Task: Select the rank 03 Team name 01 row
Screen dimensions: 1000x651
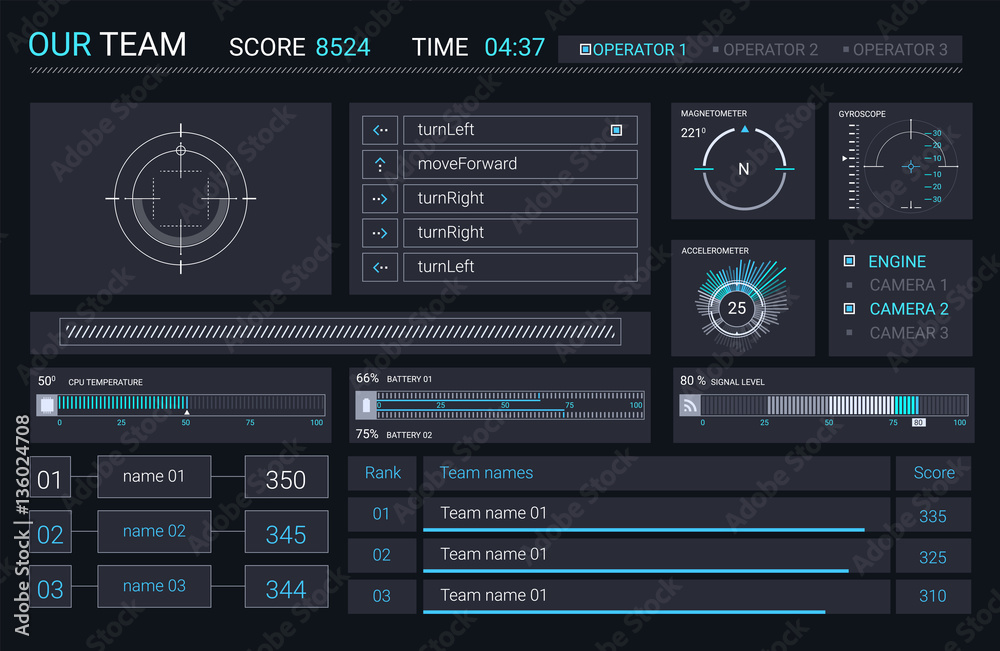Action: pos(656,597)
